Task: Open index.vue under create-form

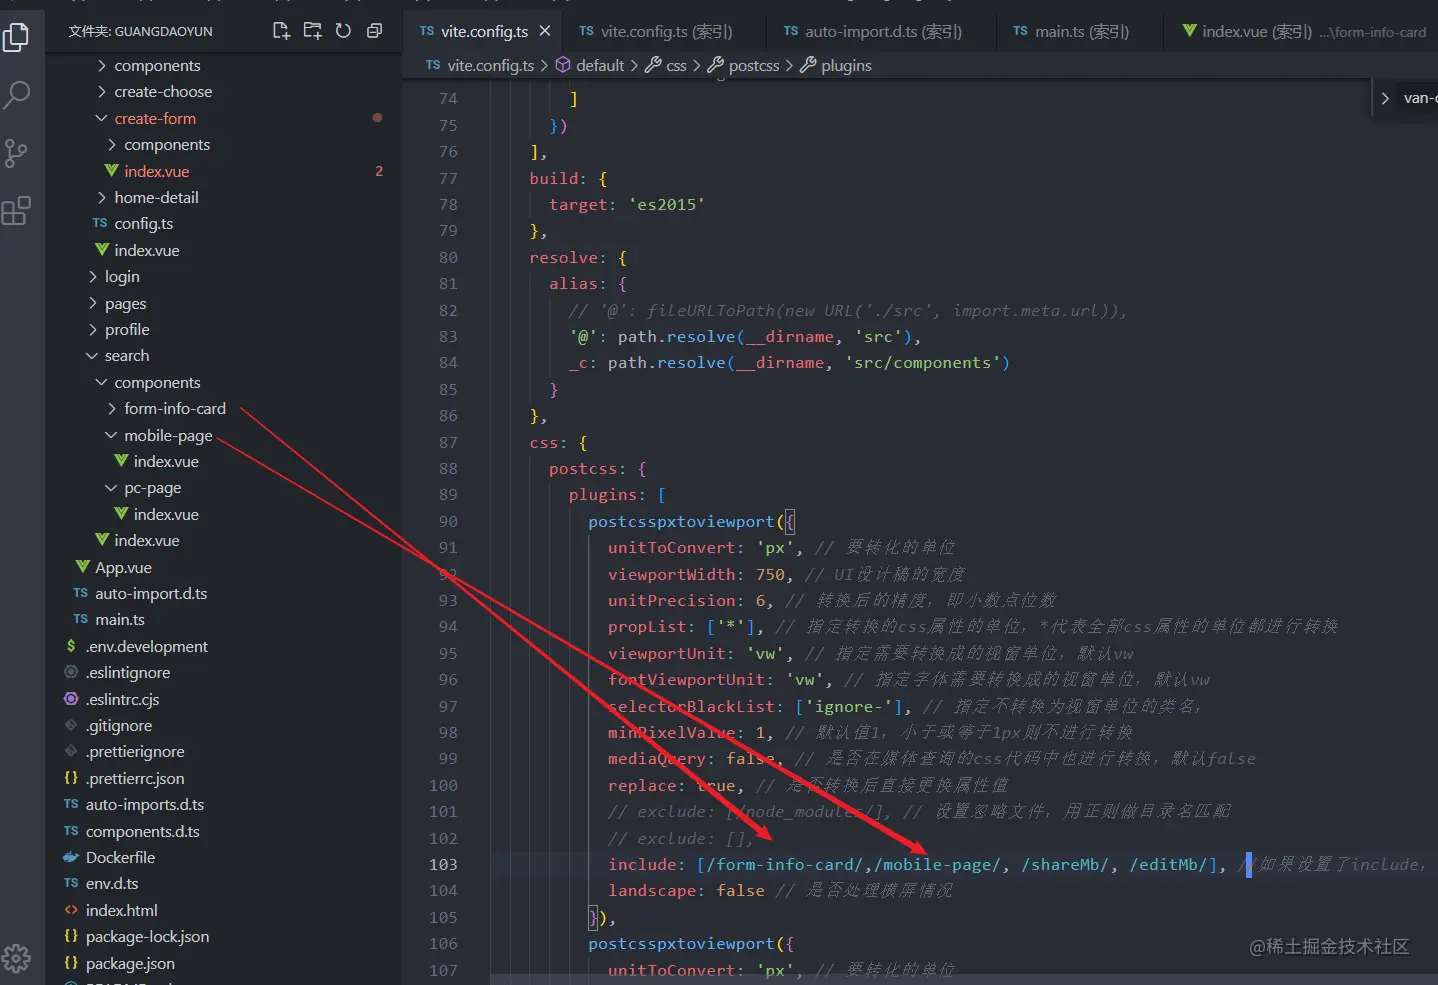Action: click(x=156, y=171)
